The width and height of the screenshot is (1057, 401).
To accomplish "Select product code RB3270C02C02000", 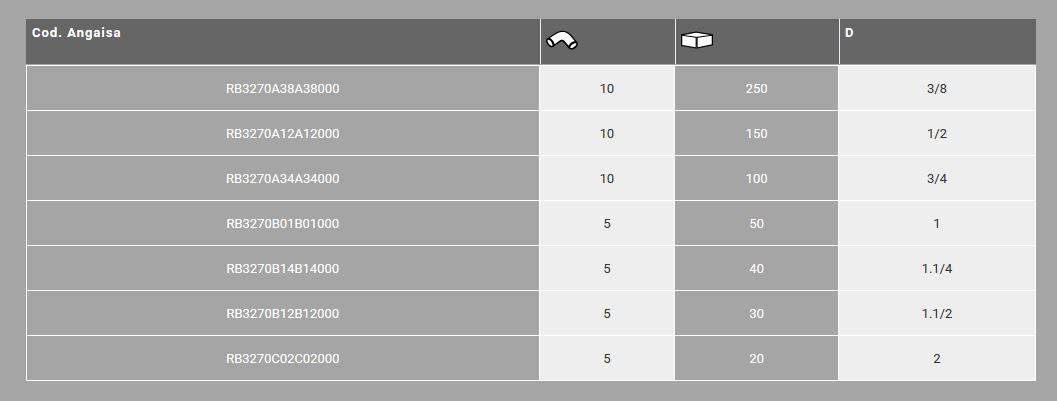I will coord(283,359).
